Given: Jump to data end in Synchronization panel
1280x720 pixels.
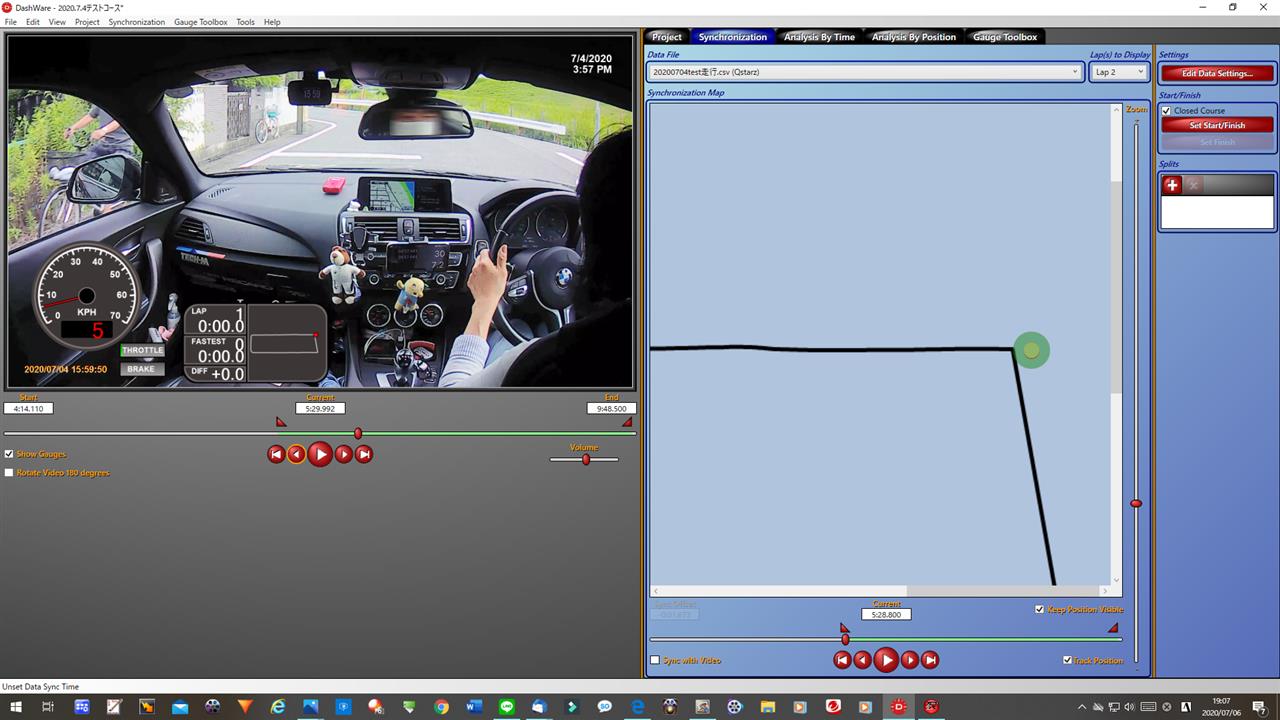Looking at the screenshot, I should pos(930,660).
